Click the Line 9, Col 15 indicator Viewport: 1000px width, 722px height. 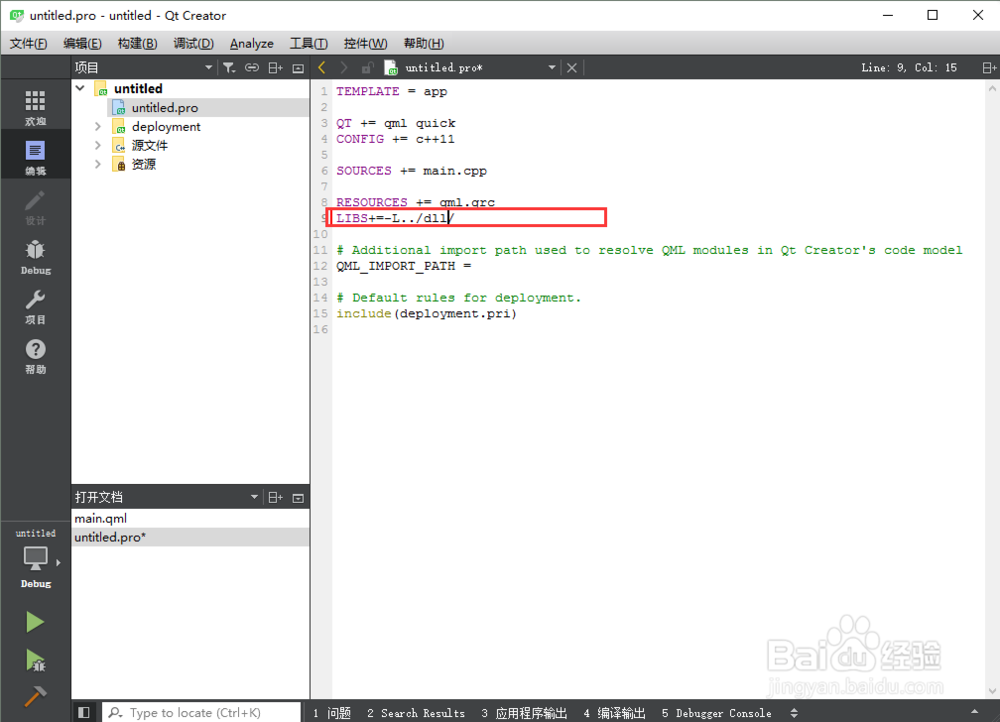[909, 68]
